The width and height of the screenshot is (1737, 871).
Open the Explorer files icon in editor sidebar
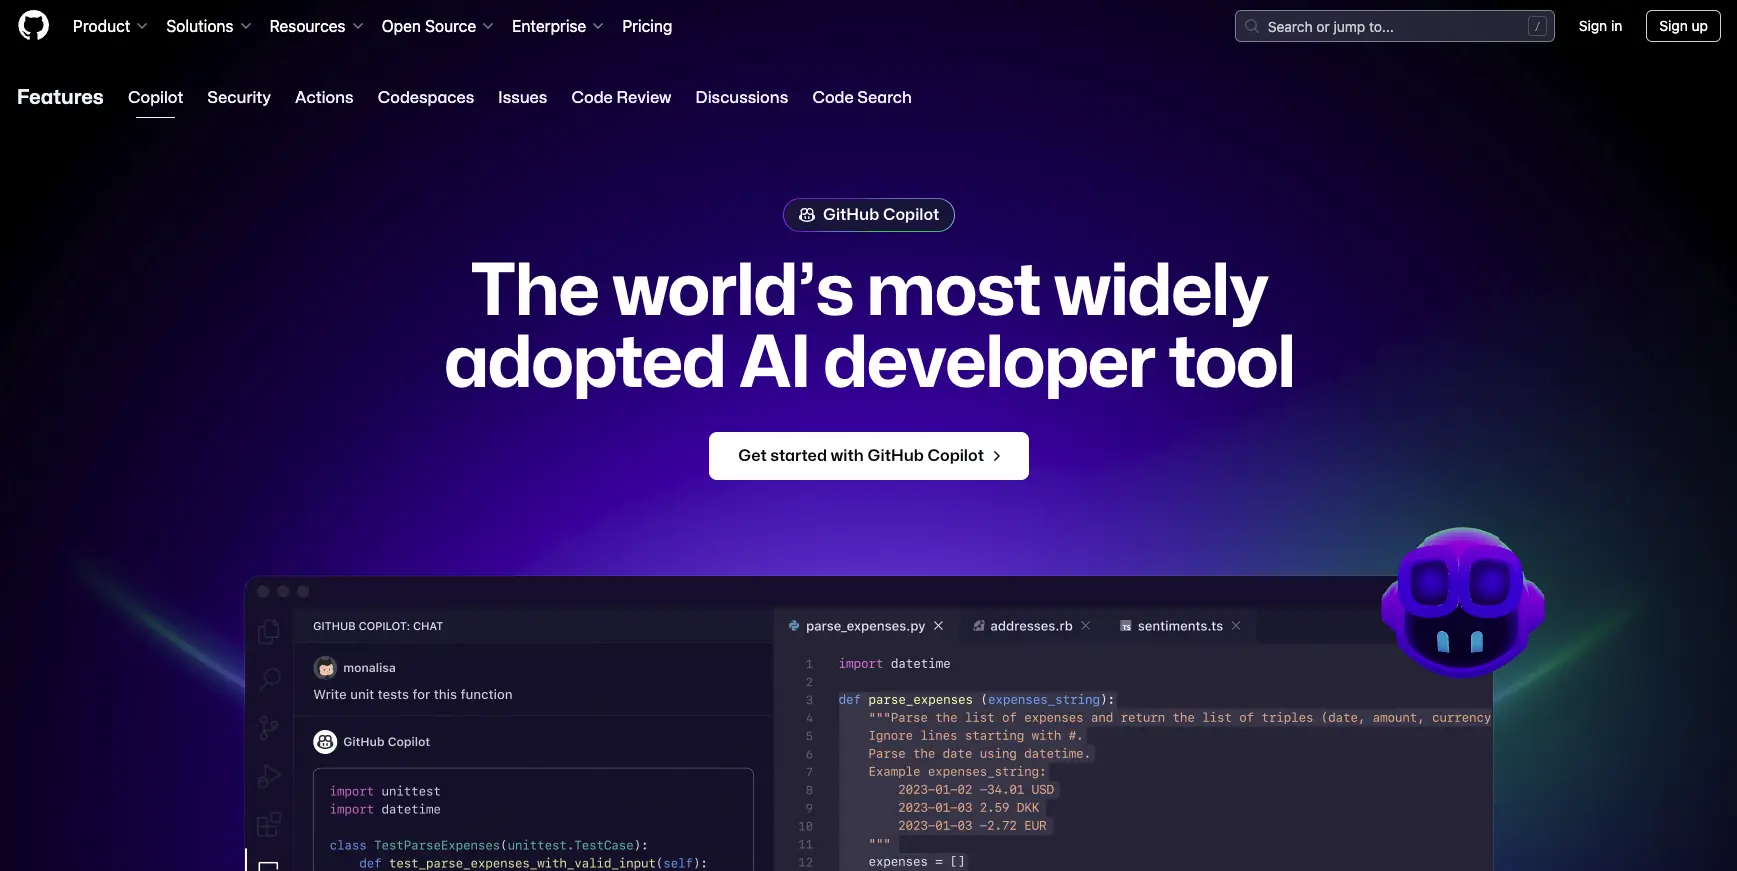point(269,632)
